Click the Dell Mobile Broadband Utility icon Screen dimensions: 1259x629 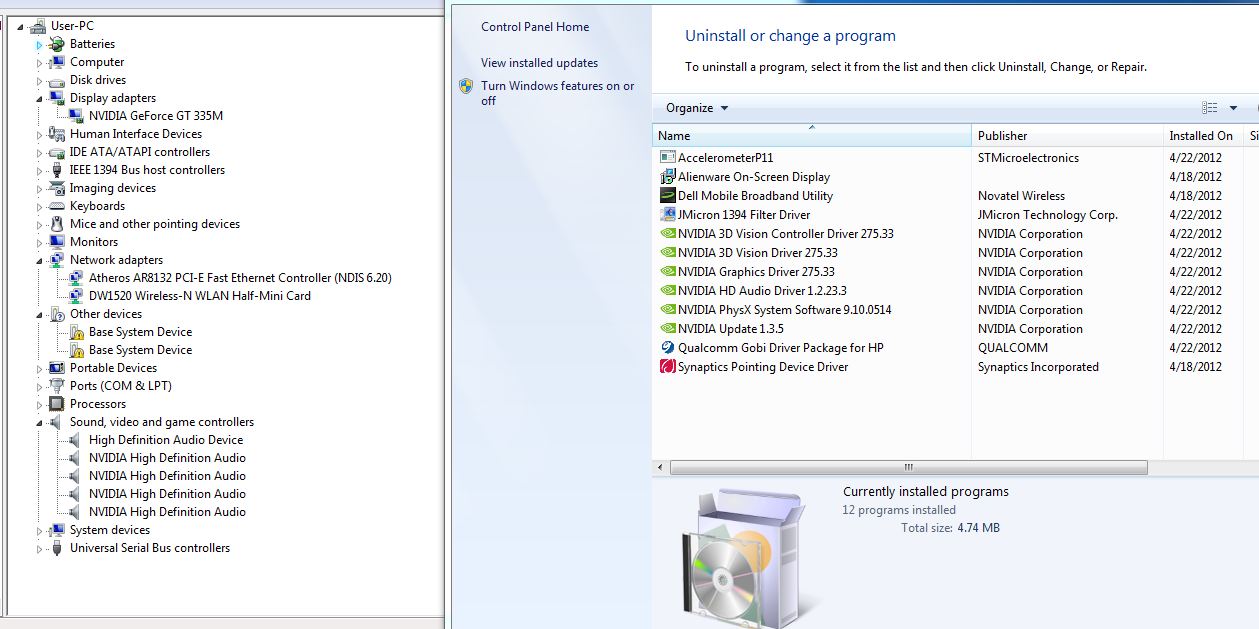tap(668, 196)
